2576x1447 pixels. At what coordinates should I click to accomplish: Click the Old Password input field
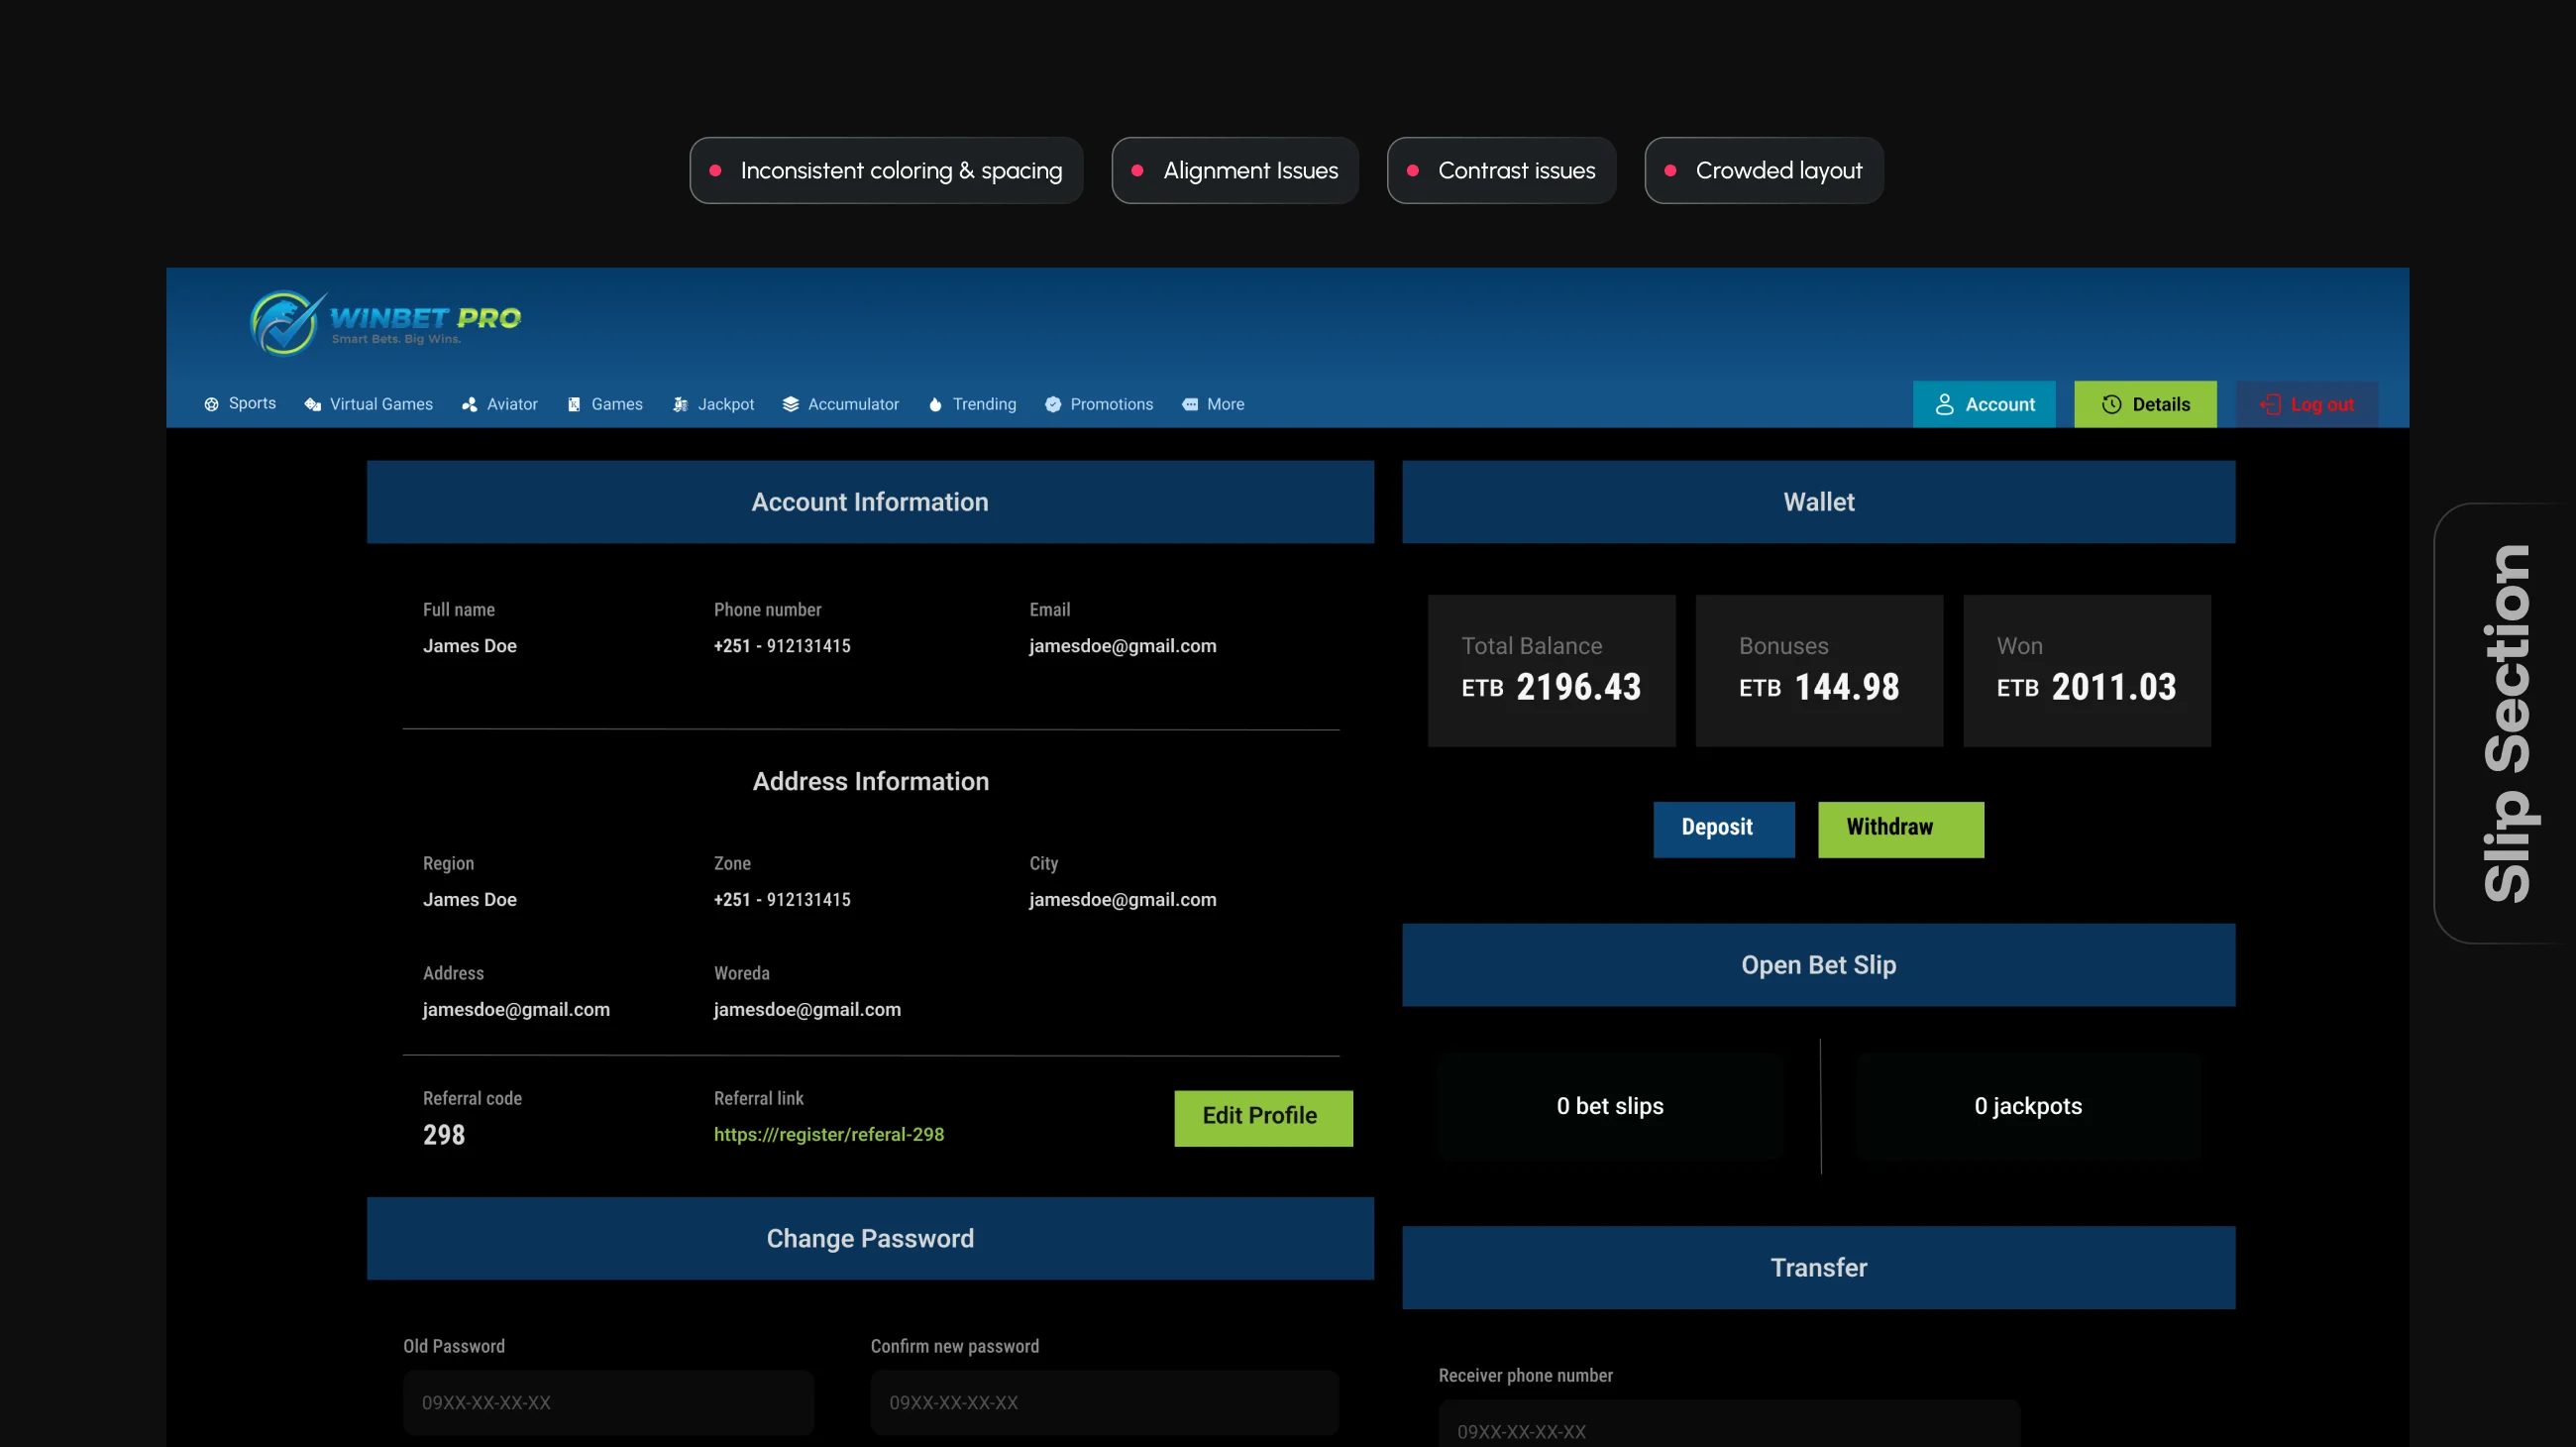tap(608, 1402)
